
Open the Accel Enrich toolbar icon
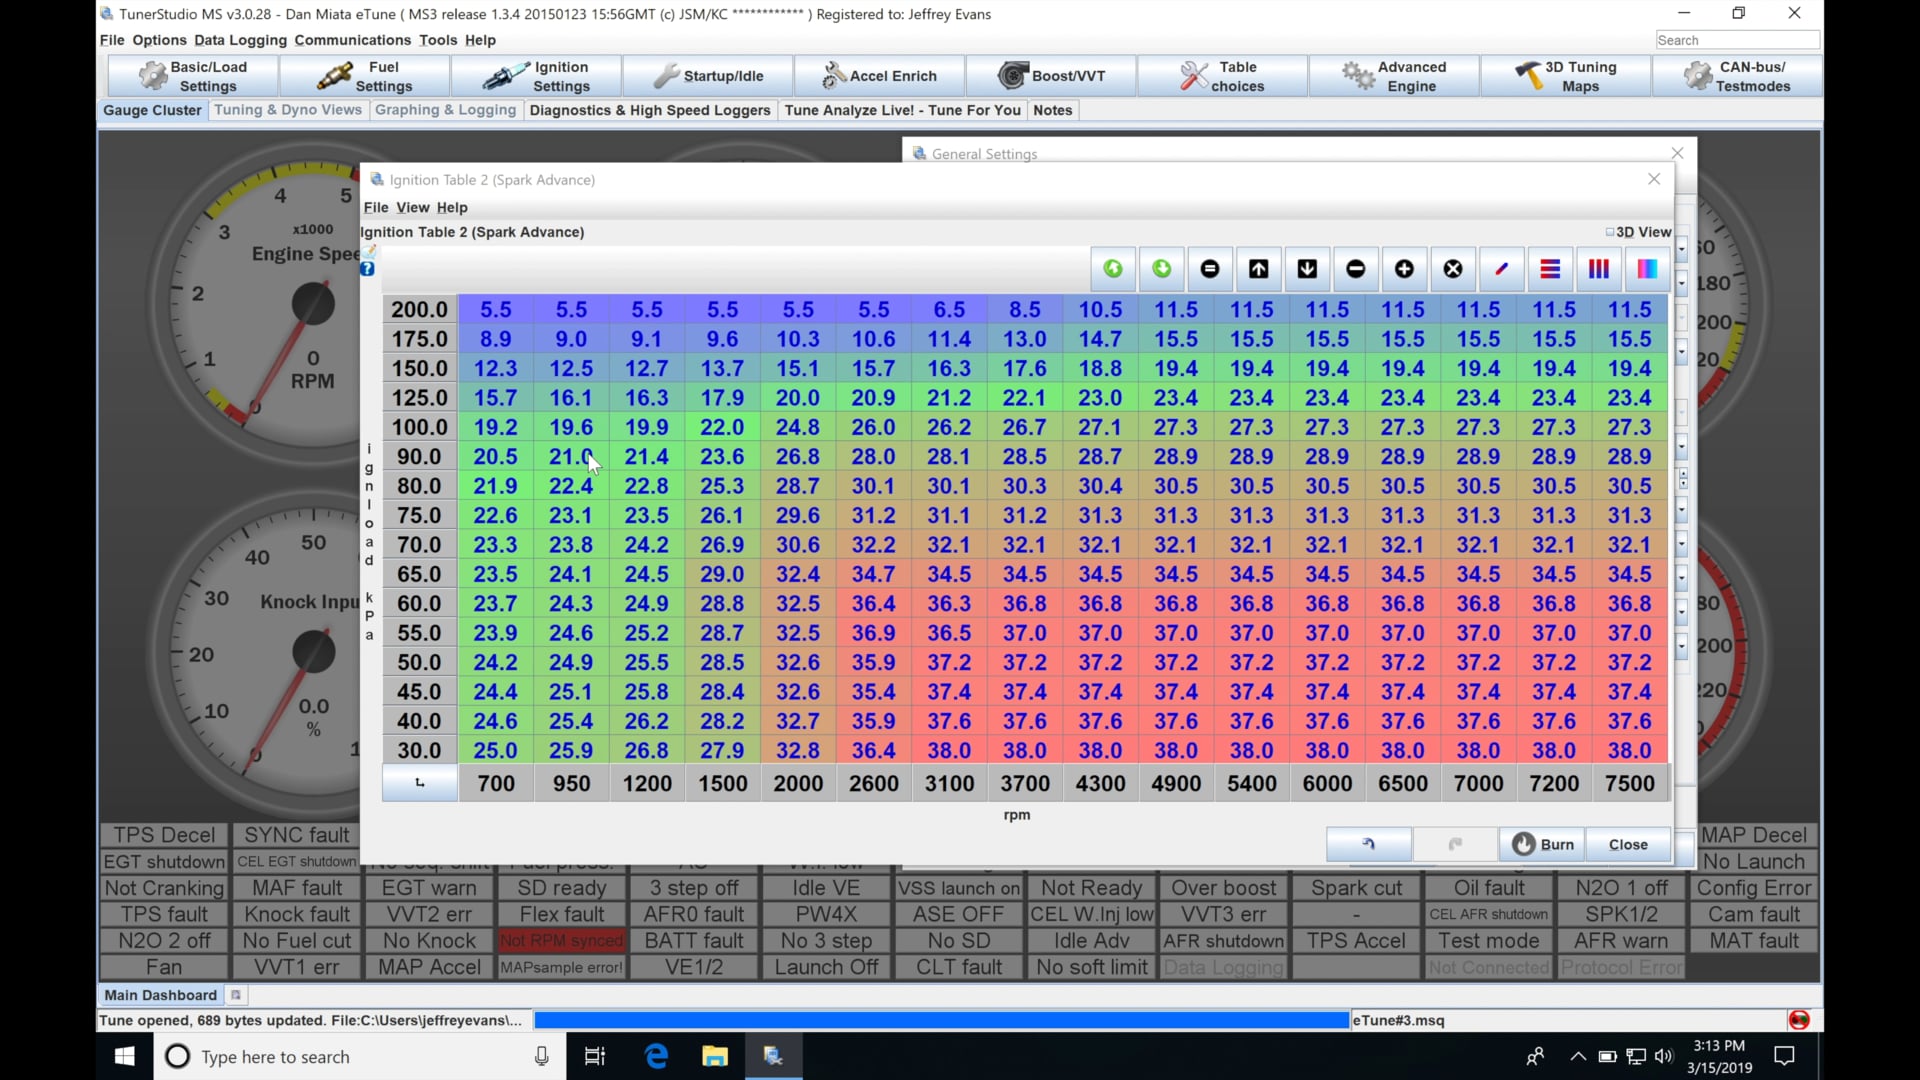tap(880, 75)
